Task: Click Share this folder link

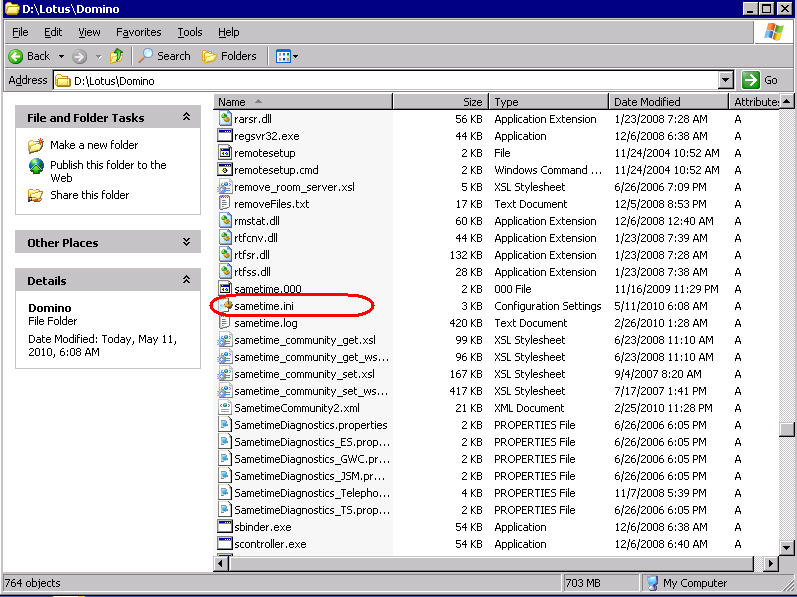Action: coord(89,195)
